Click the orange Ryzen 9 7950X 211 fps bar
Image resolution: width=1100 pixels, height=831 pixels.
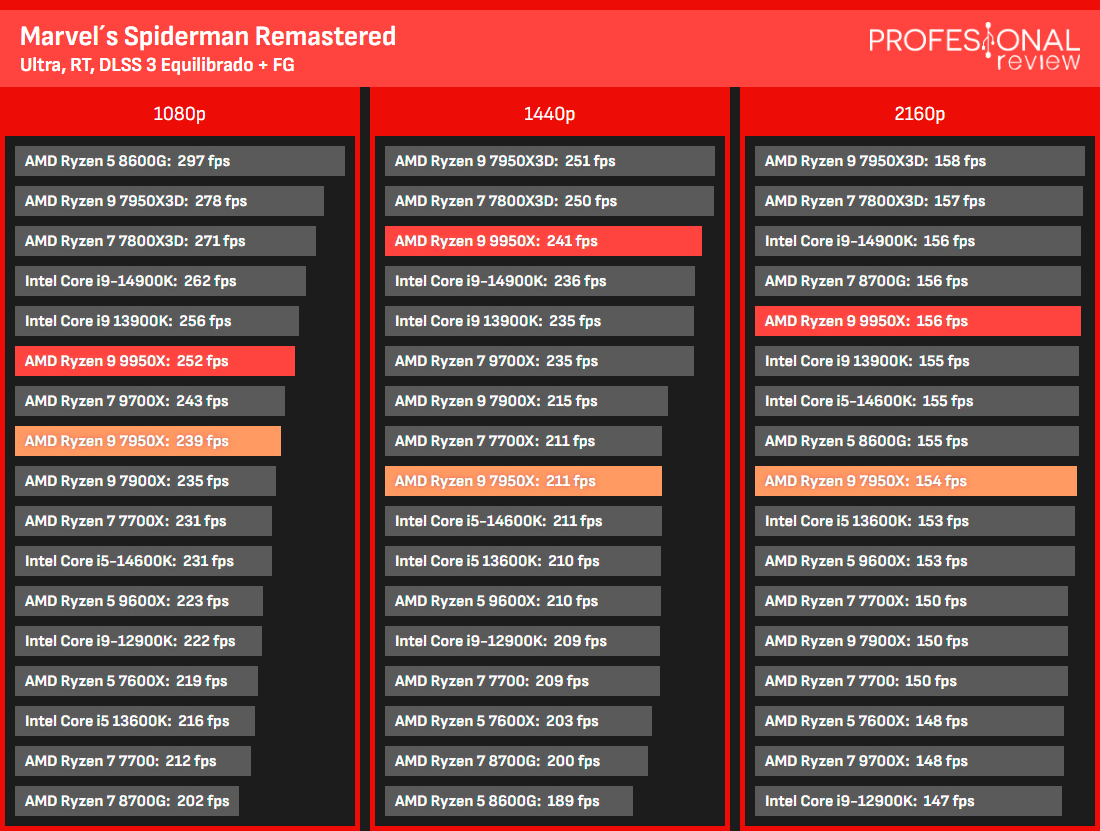523,480
